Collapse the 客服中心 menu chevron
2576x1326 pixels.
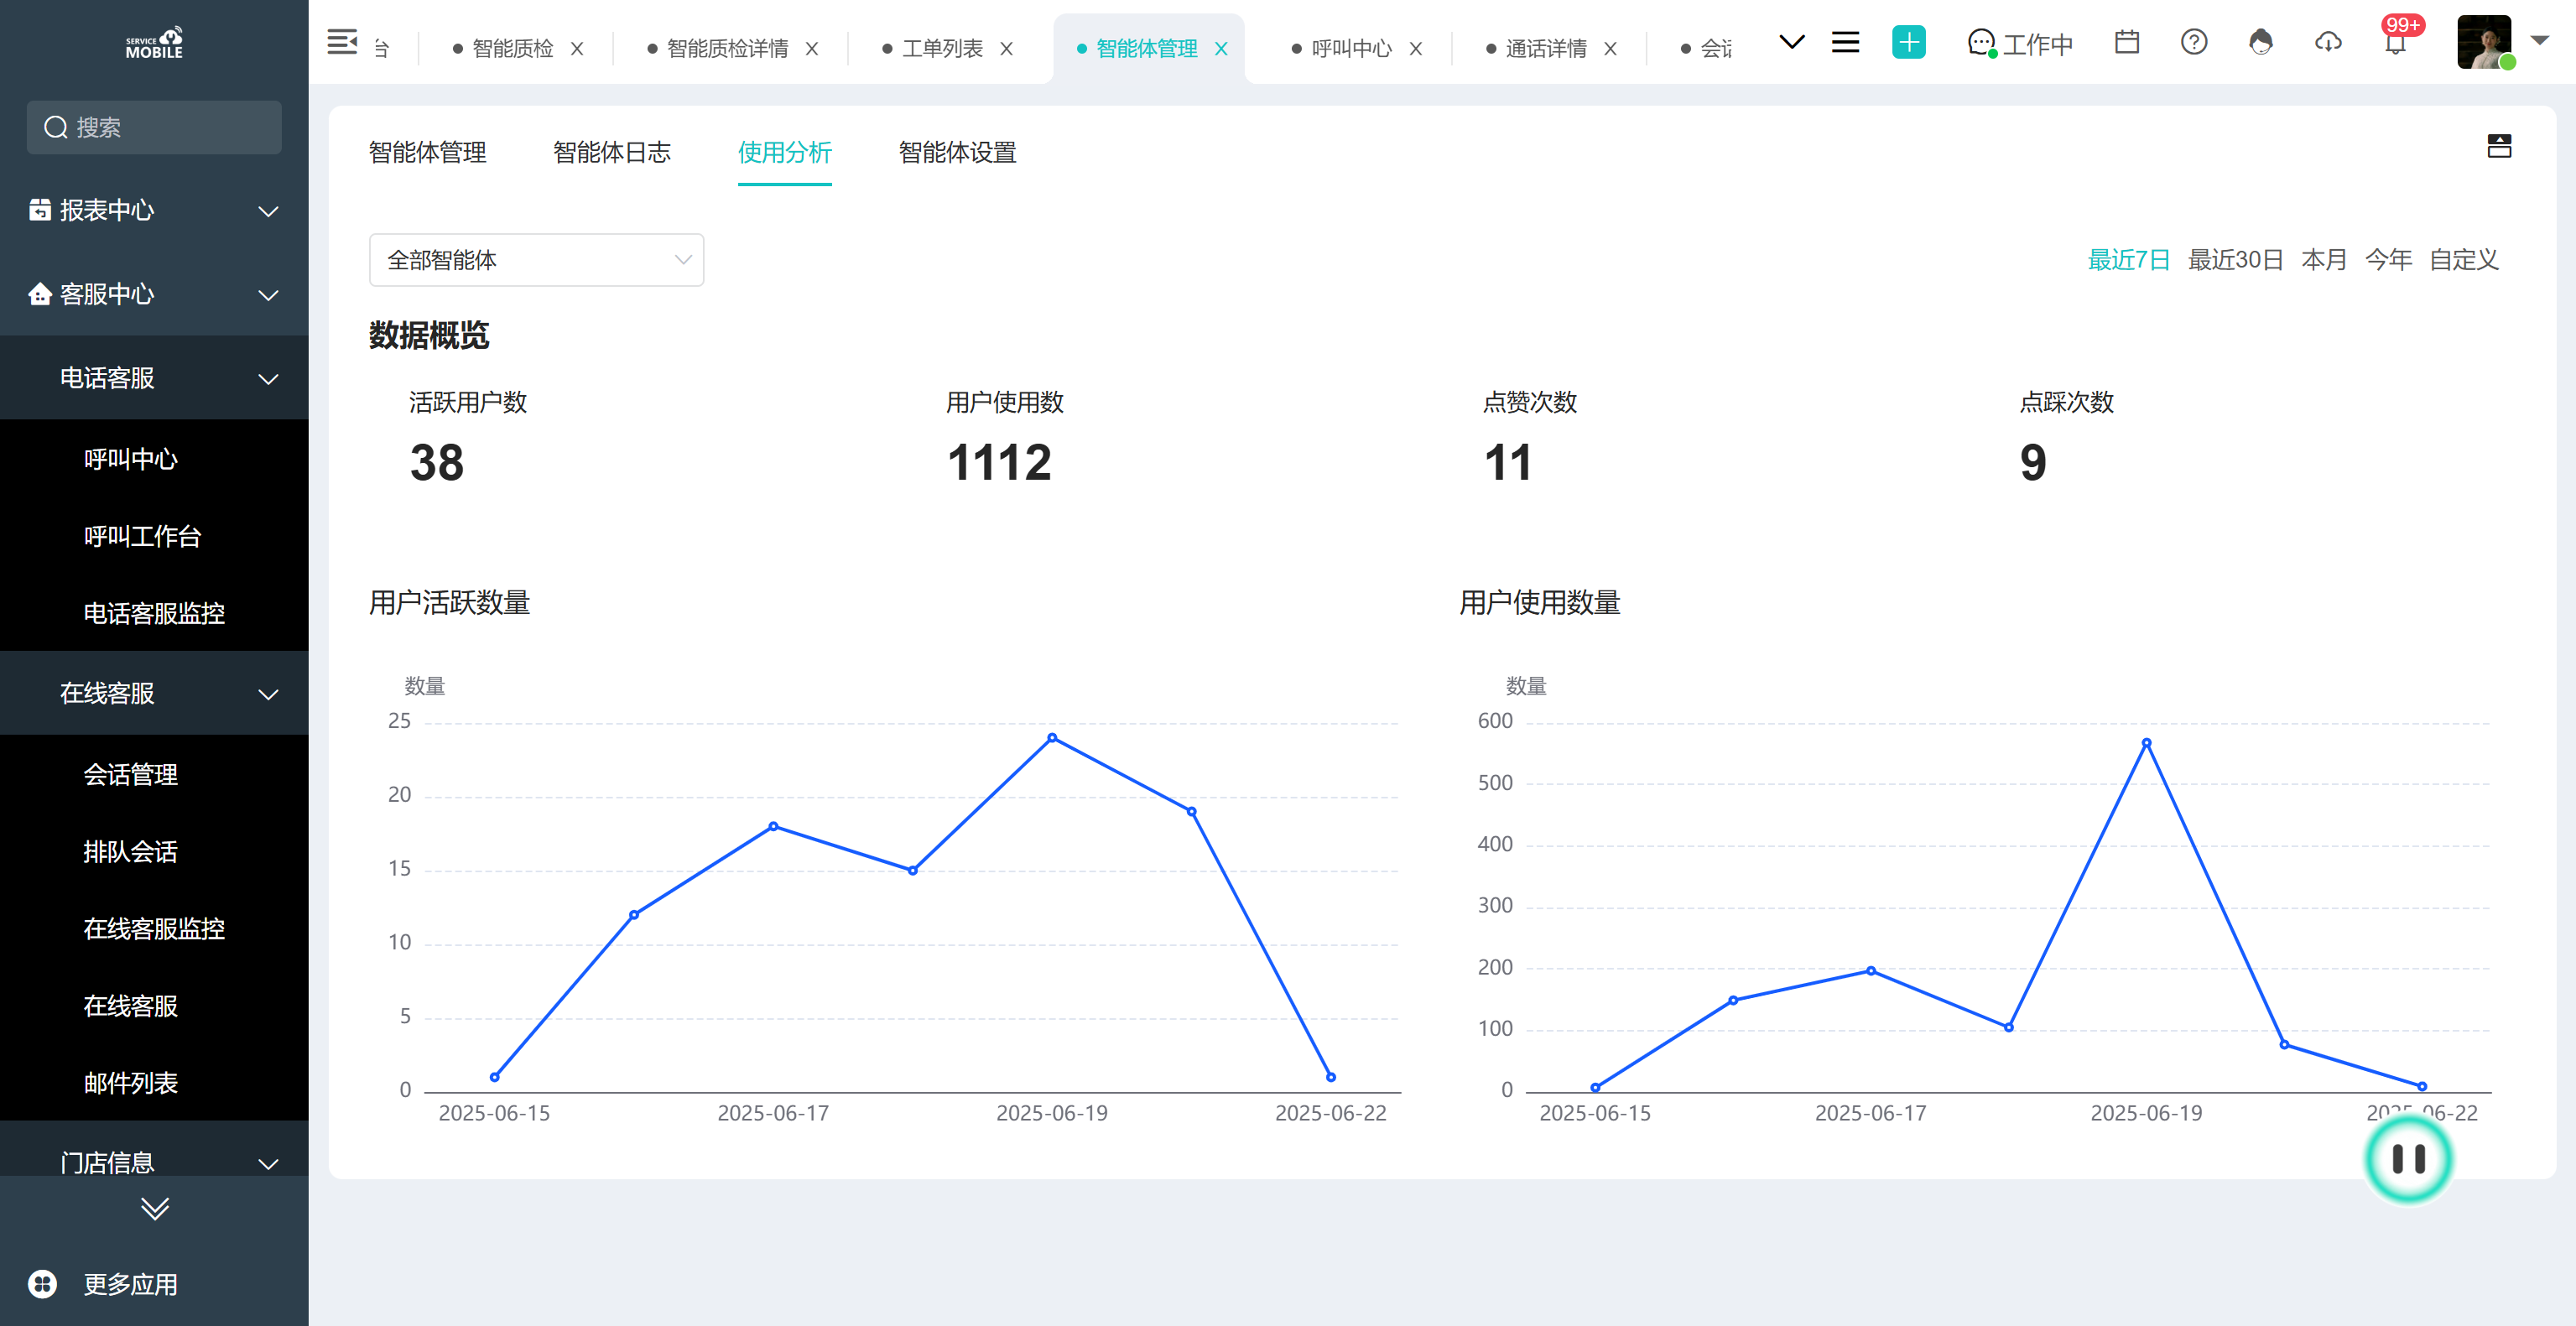(268, 295)
